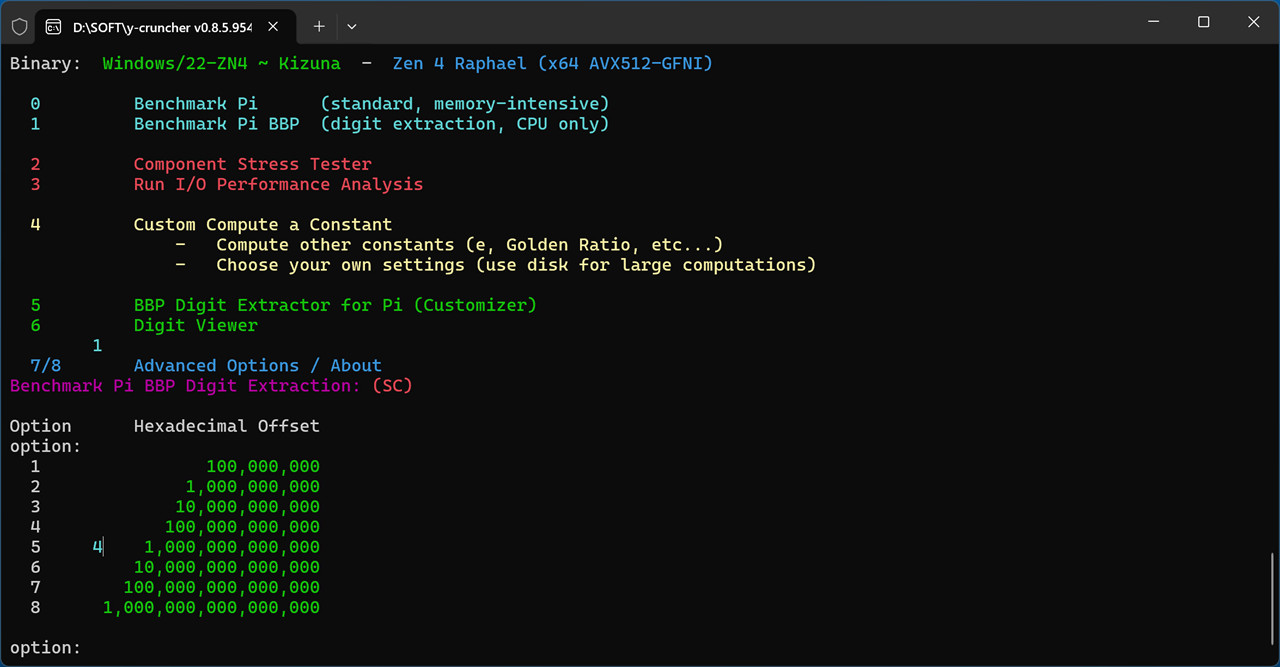This screenshot has height=667, width=1280.
Task: Minimize the terminal window
Action: [1155, 22]
